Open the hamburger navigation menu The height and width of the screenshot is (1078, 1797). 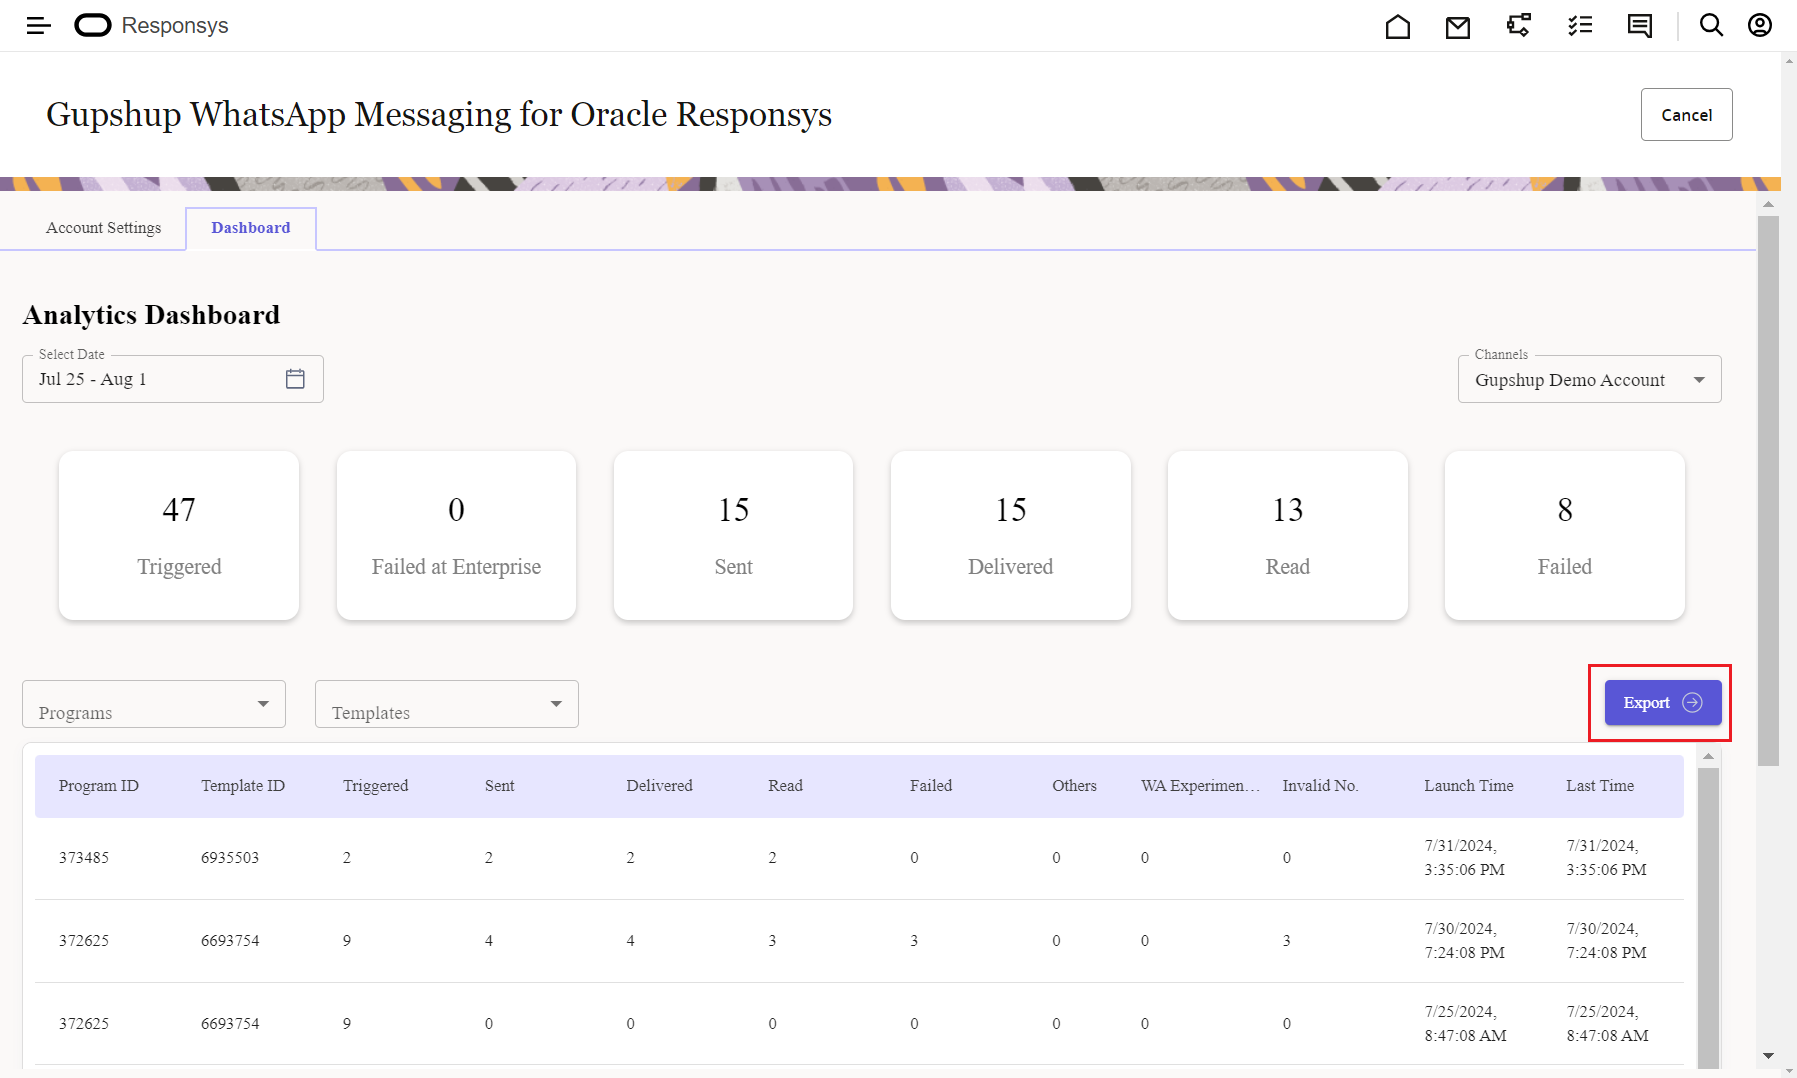pos(38,26)
